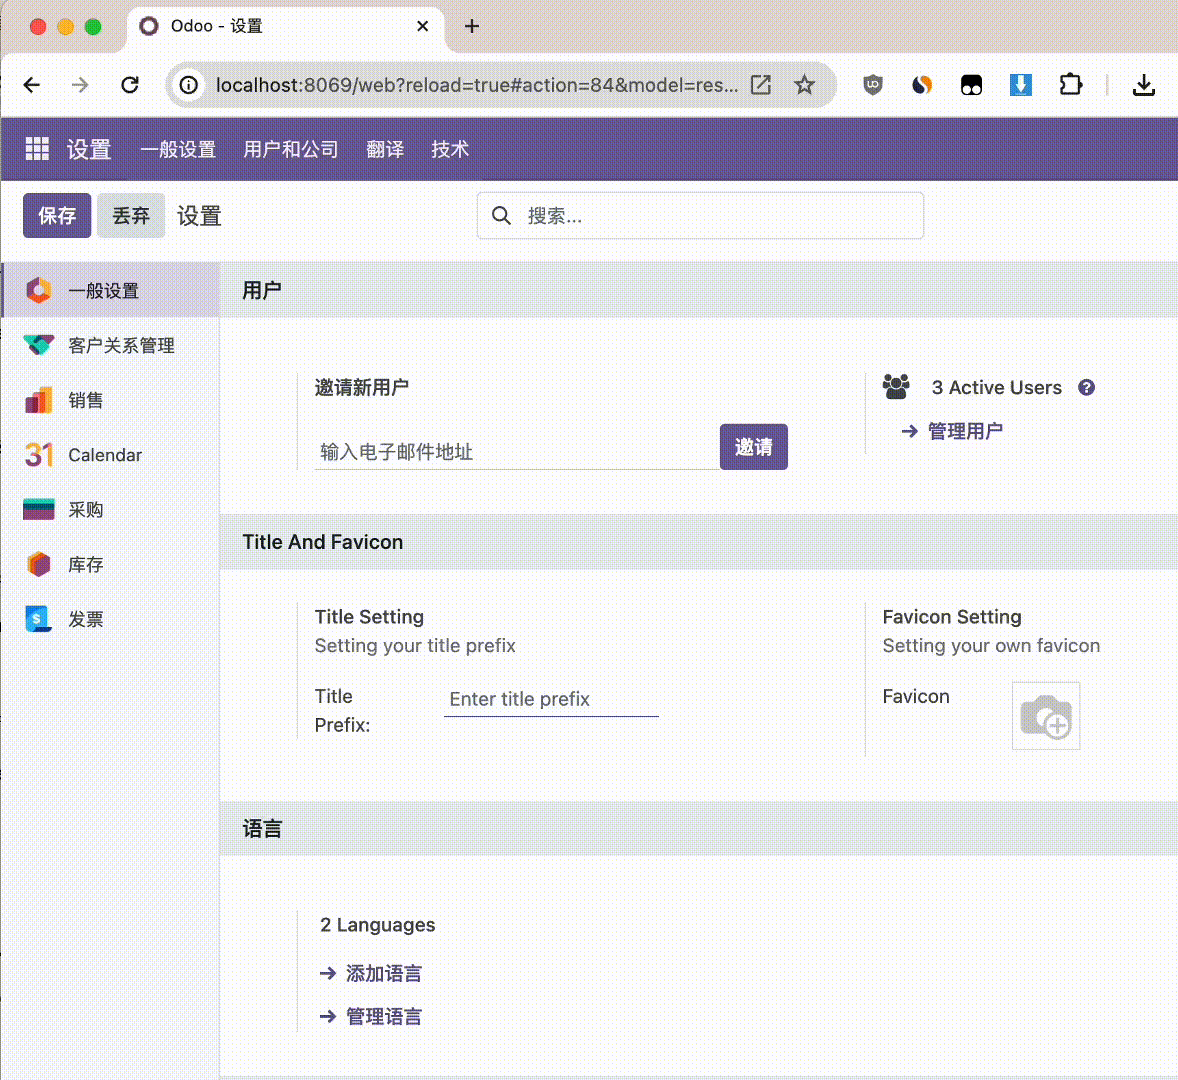Click the Purchase (采购) sidebar icon

pyautogui.click(x=37, y=509)
